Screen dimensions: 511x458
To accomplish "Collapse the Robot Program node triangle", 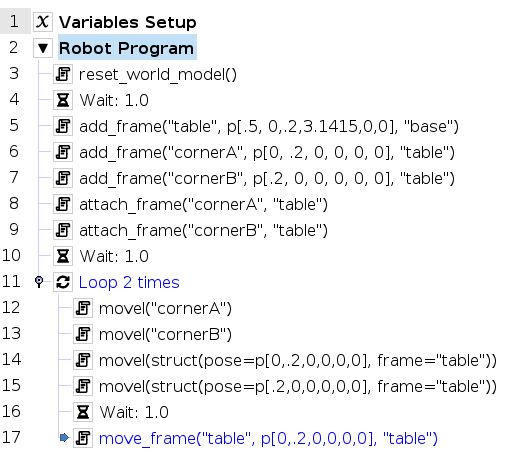I will coord(43,48).
